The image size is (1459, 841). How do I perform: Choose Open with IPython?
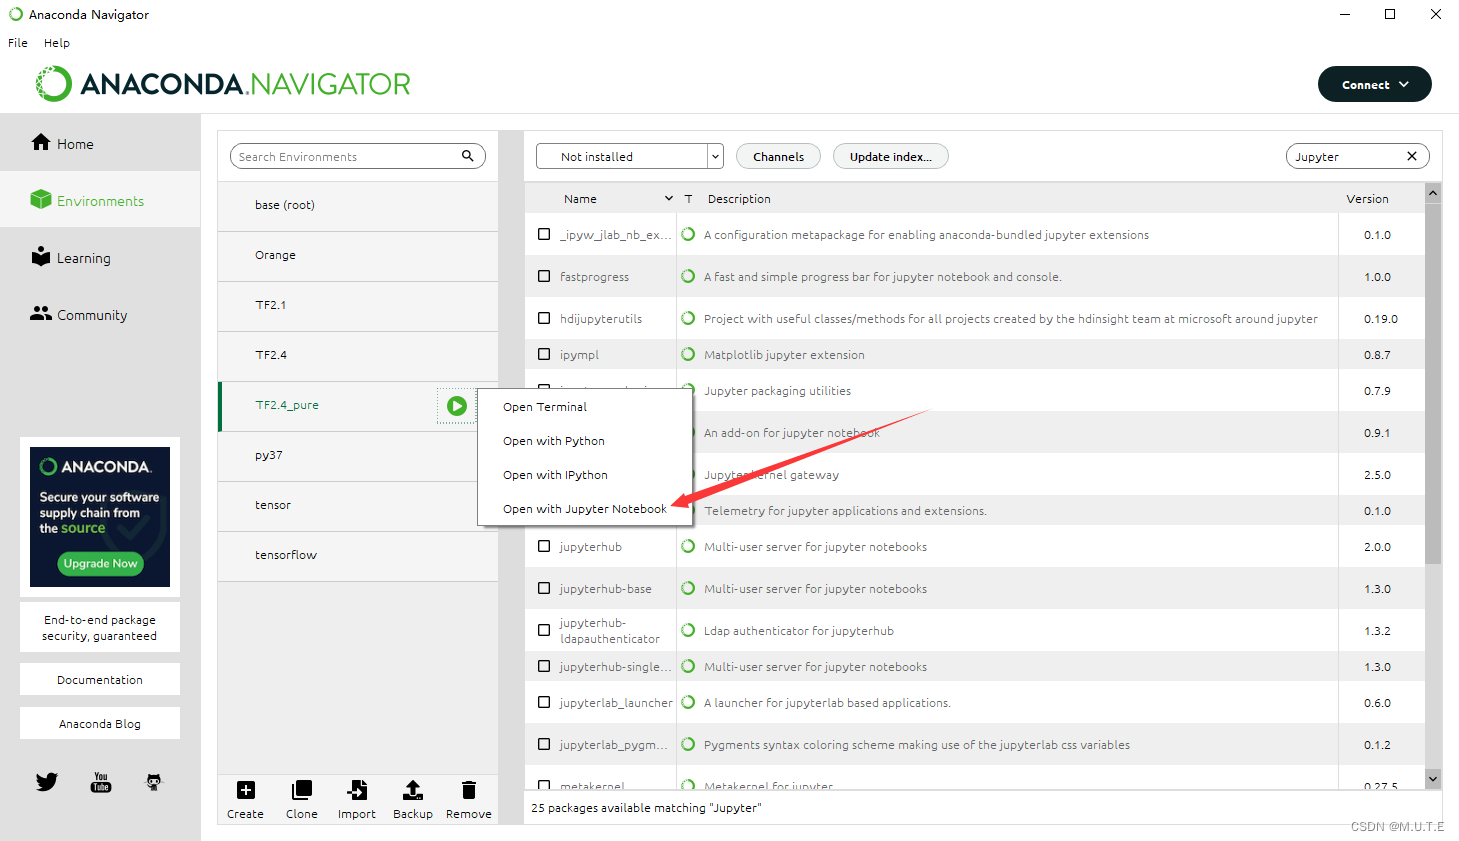tap(585, 475)
